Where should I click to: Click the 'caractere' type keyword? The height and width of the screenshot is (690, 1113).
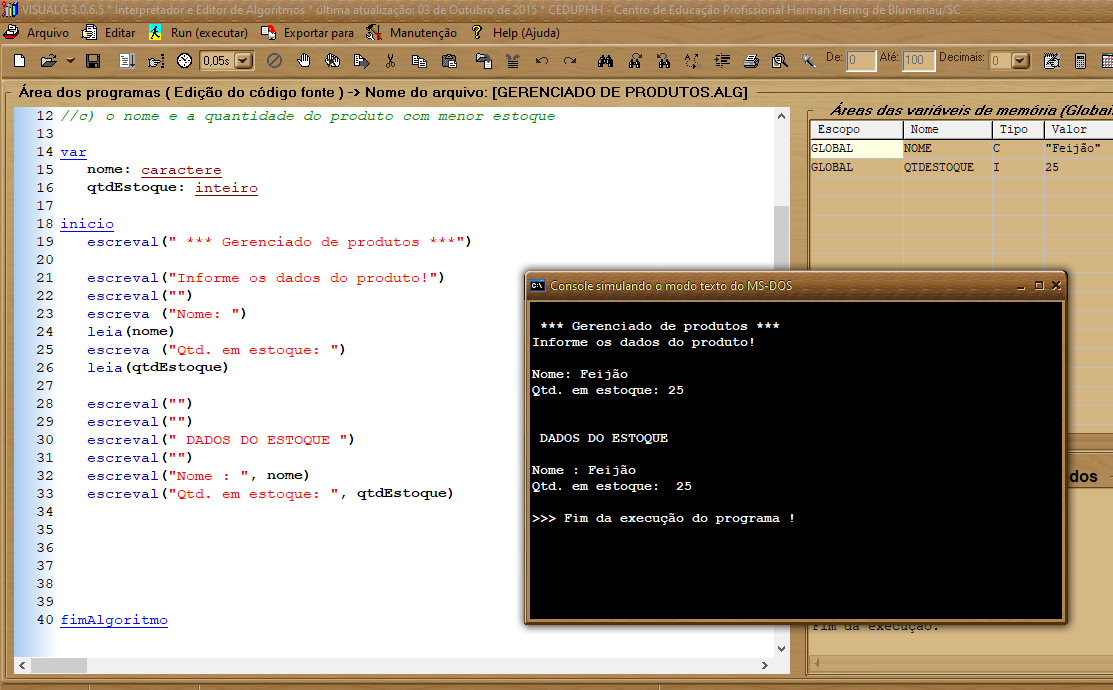click(181, 170)
